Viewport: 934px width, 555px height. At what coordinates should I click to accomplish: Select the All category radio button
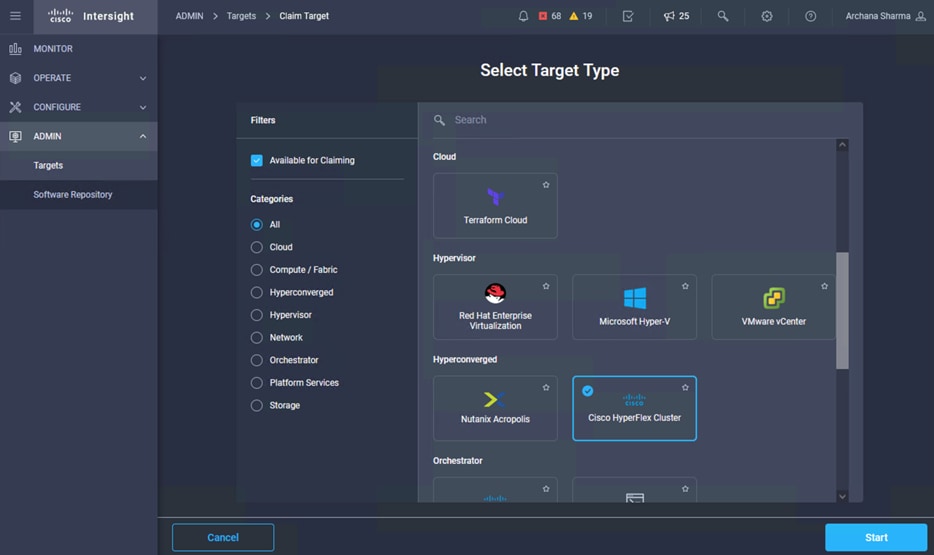tap(256, 225)
